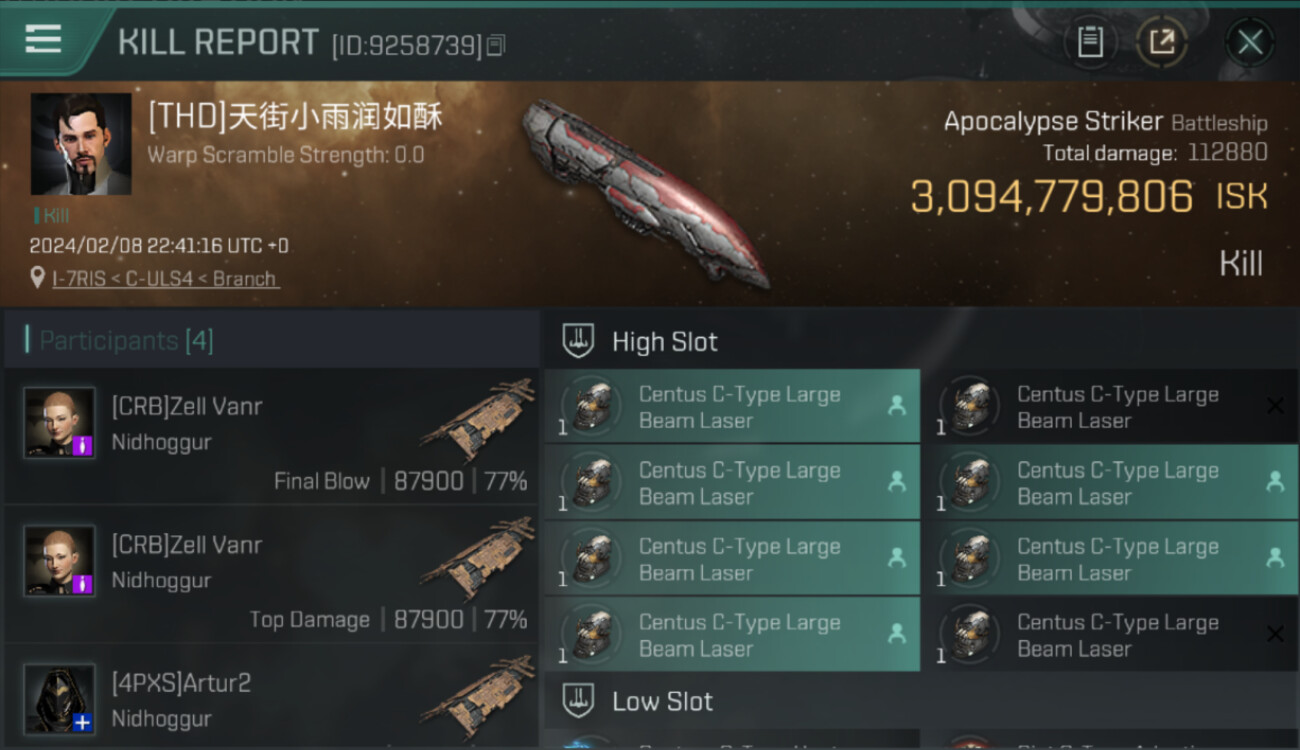Click the High Slot section icon
The width and height of the screenshot is (1300, 750).
point(578,341)
